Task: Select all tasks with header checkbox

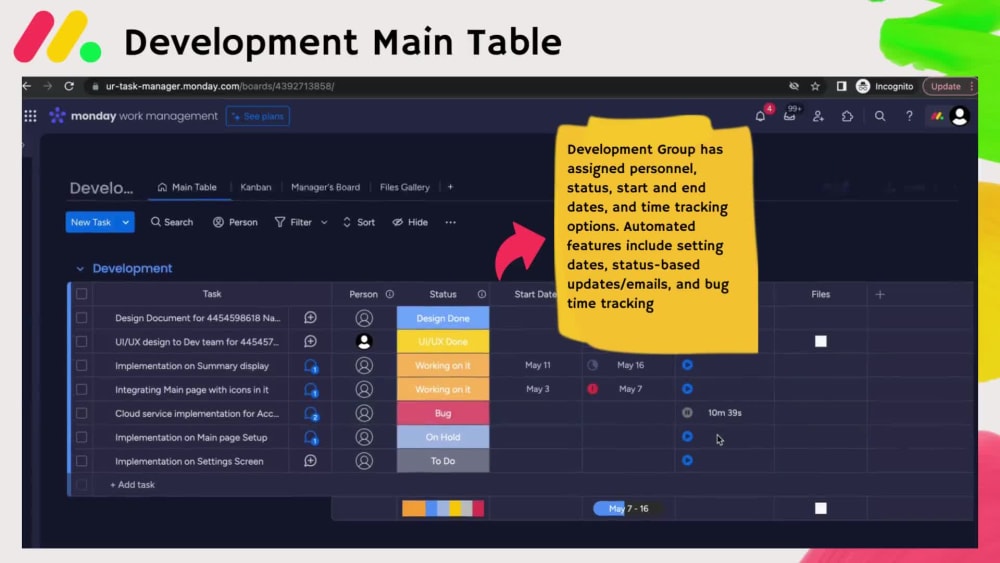Action: coord(82,294)
